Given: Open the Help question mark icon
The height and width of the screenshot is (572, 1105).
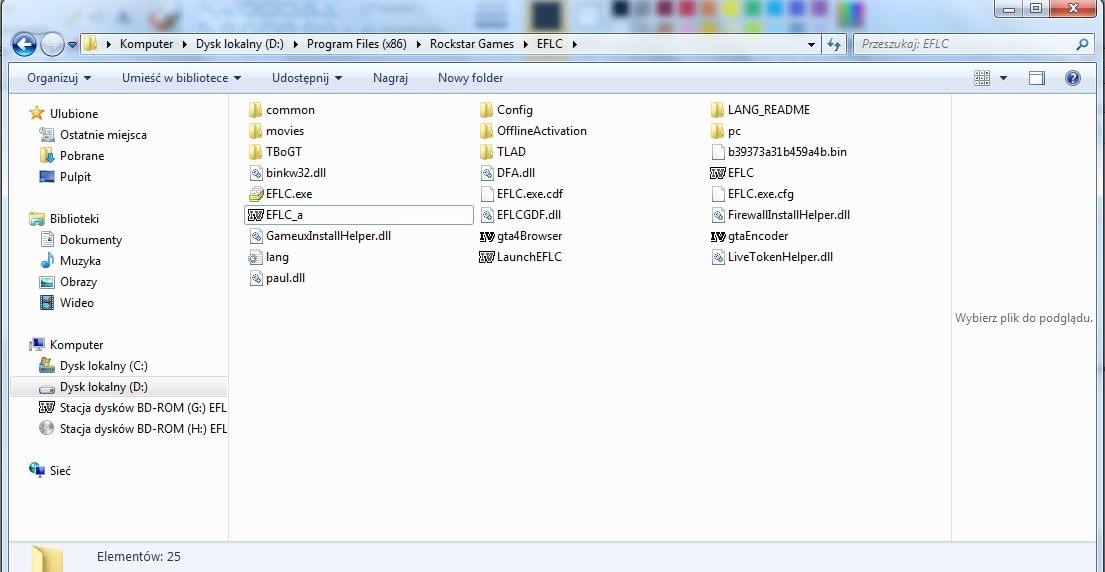Looking at the screenshot, I should click(1073, 78).
